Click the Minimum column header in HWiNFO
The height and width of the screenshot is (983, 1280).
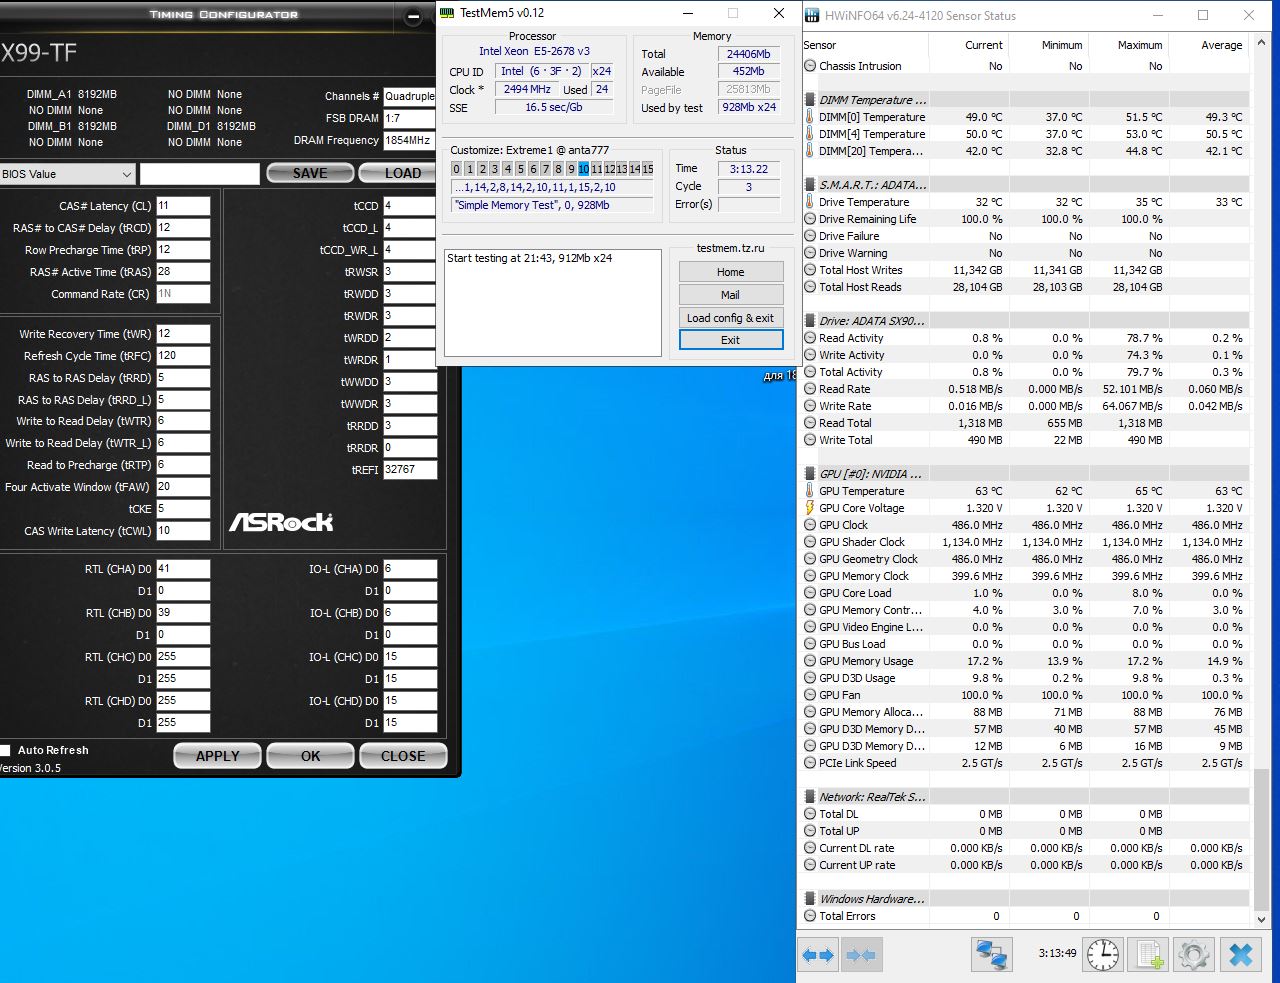[x=1062, y=45]
